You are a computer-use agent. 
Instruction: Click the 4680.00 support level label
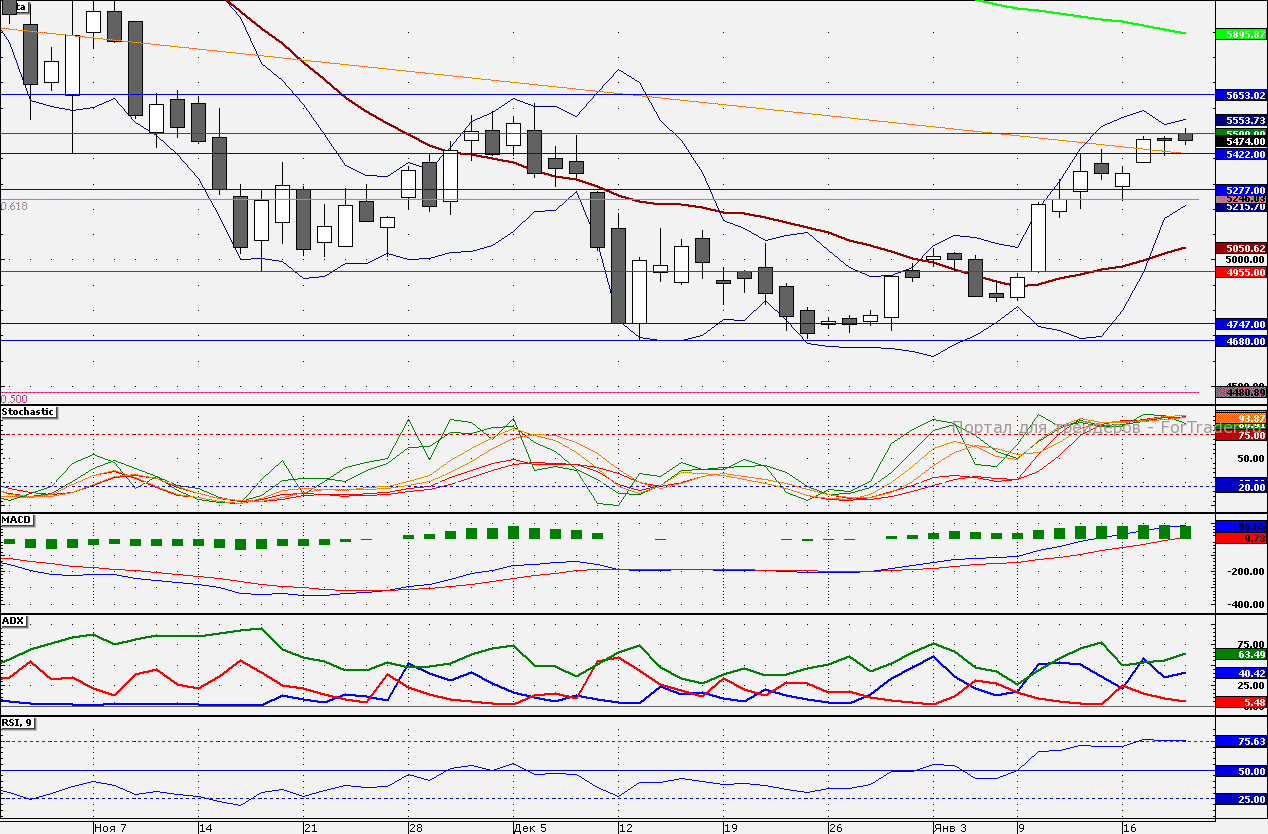1240,342
